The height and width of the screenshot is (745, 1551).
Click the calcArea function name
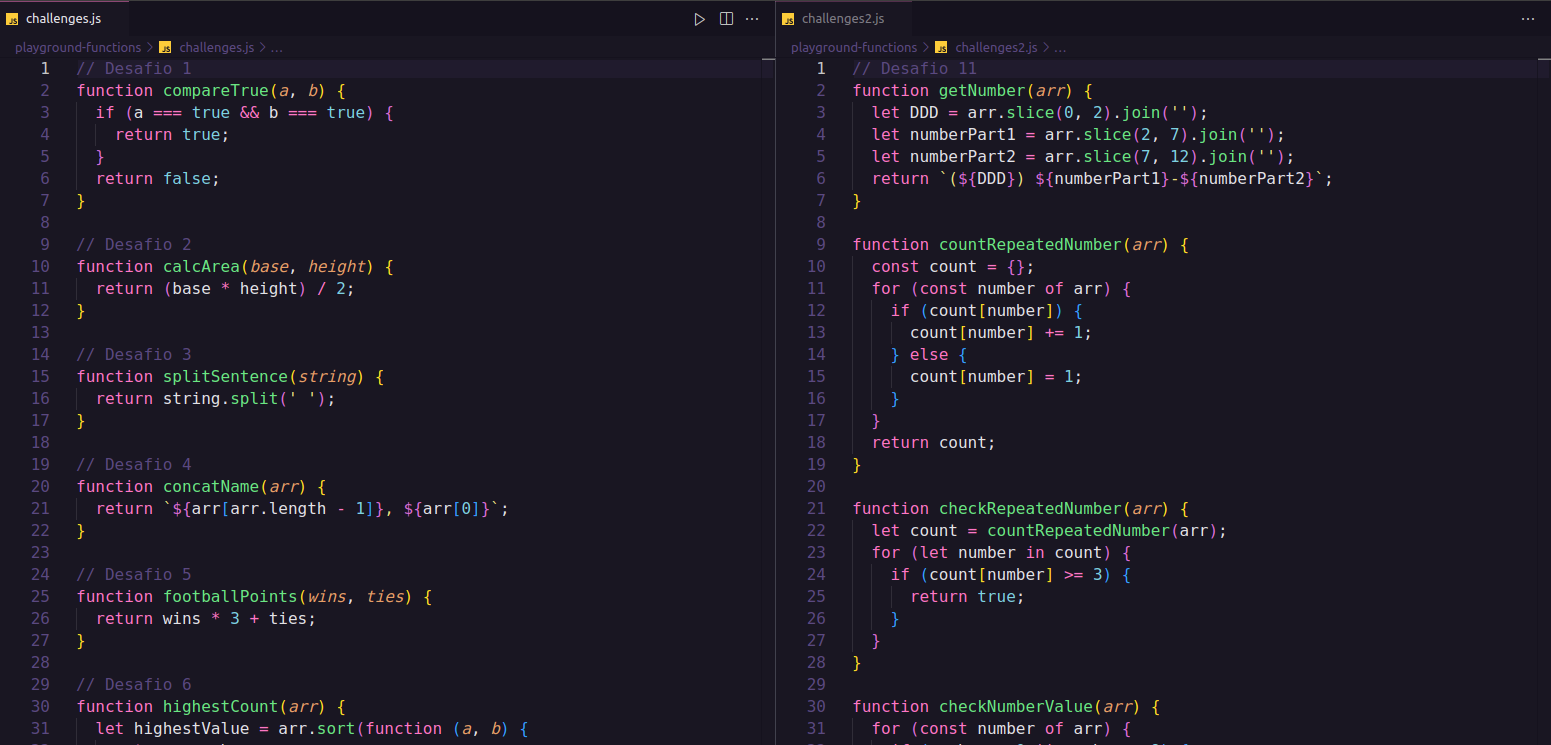coord(201,266)
